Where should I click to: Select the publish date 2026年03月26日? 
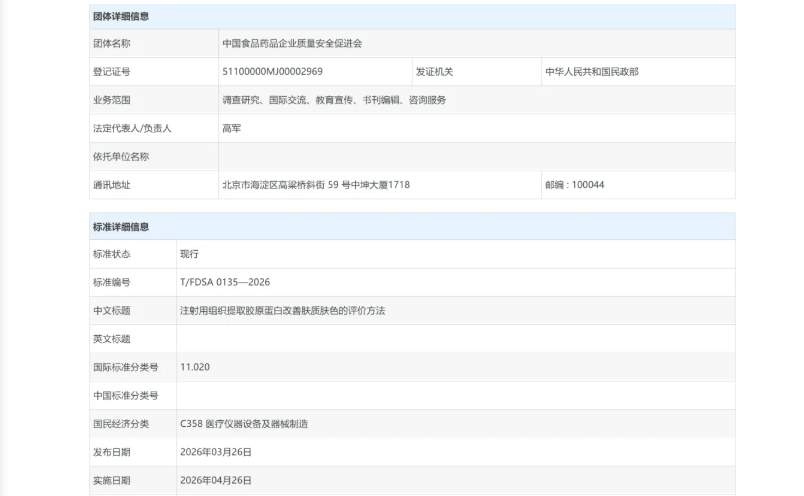216,452
